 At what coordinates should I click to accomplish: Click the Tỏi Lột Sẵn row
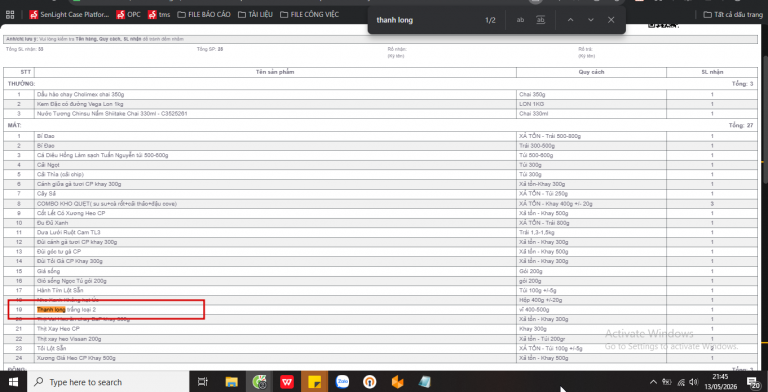point(381,348)
